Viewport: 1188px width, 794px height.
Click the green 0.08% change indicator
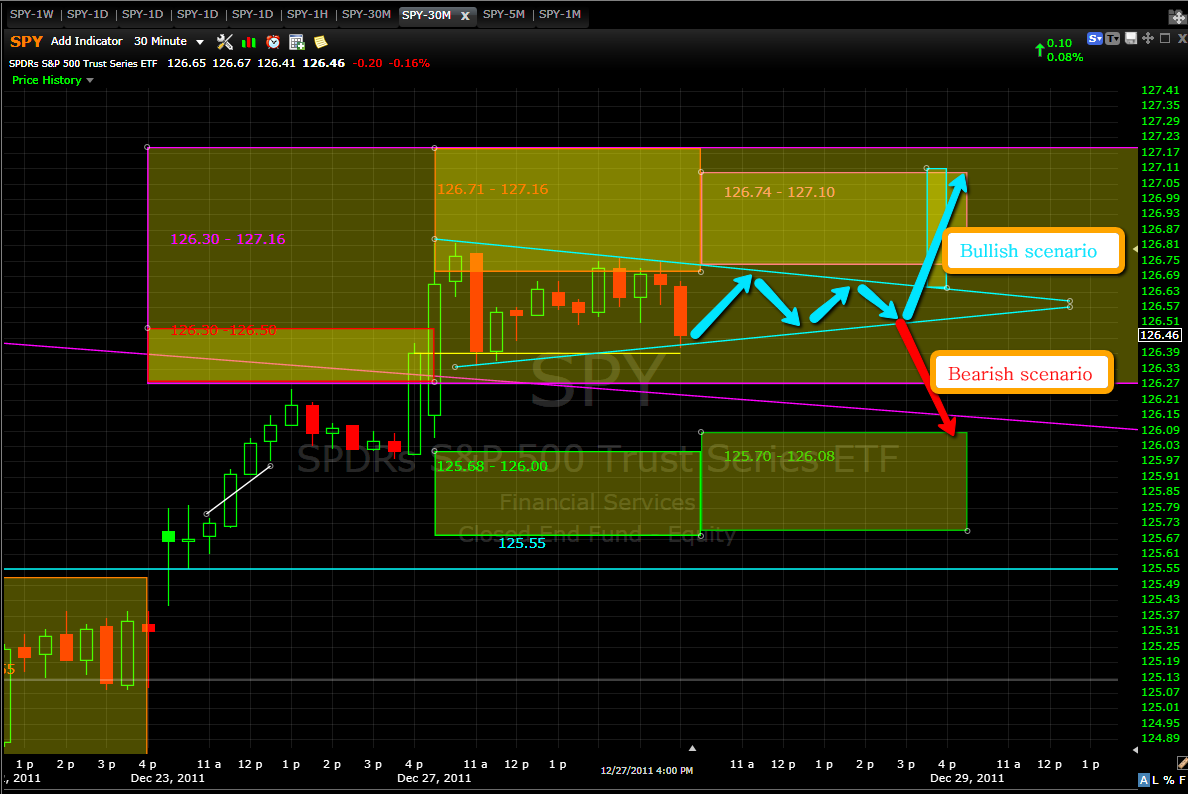tap(1065, 58)
